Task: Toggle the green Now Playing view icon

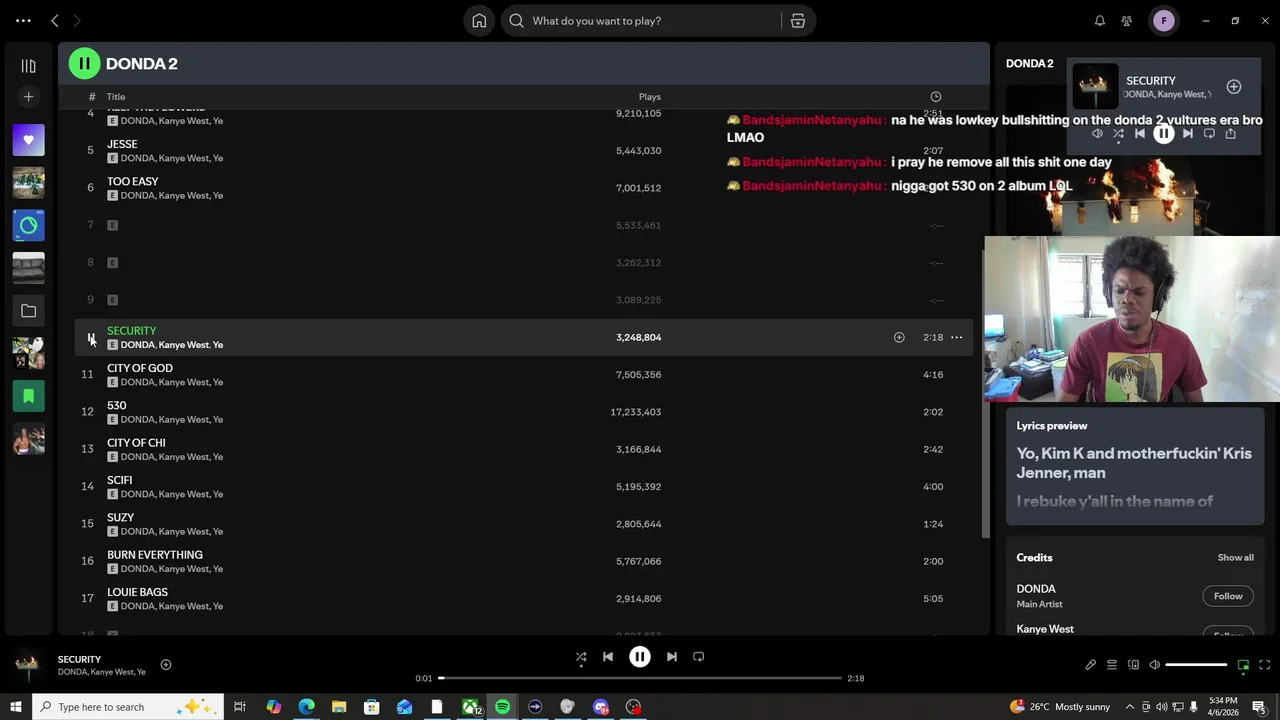Action: coord(1243,665)
